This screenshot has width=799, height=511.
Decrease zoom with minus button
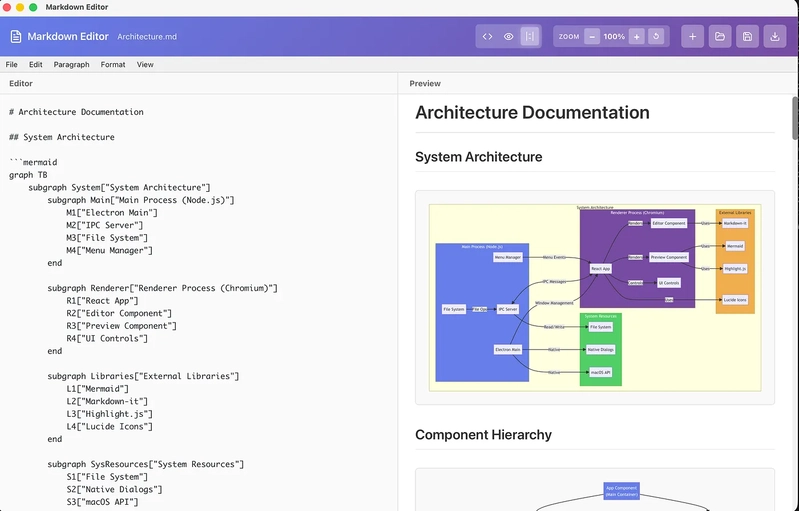[x=592, y=37]
